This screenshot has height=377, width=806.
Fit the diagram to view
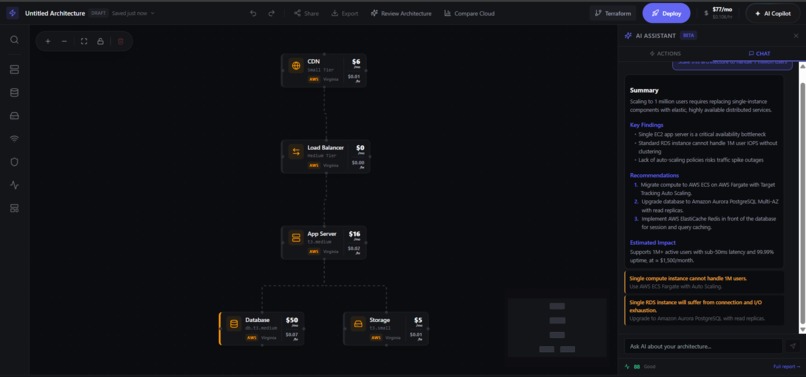point(84,41)
